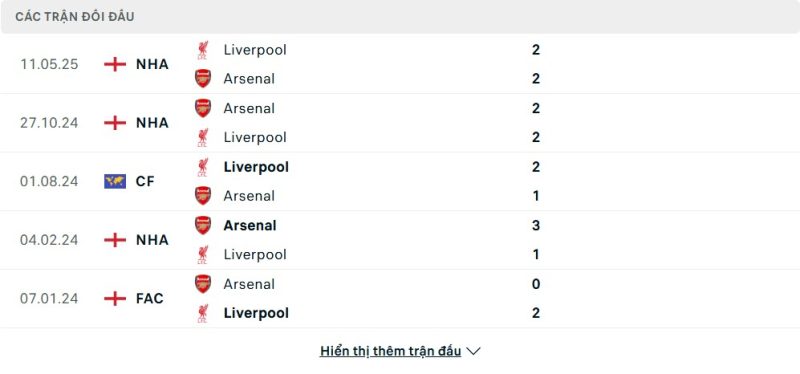Click the England flag beside 27.10.24
This screenshot has width=800, height=374.
(x=115, y=123)
